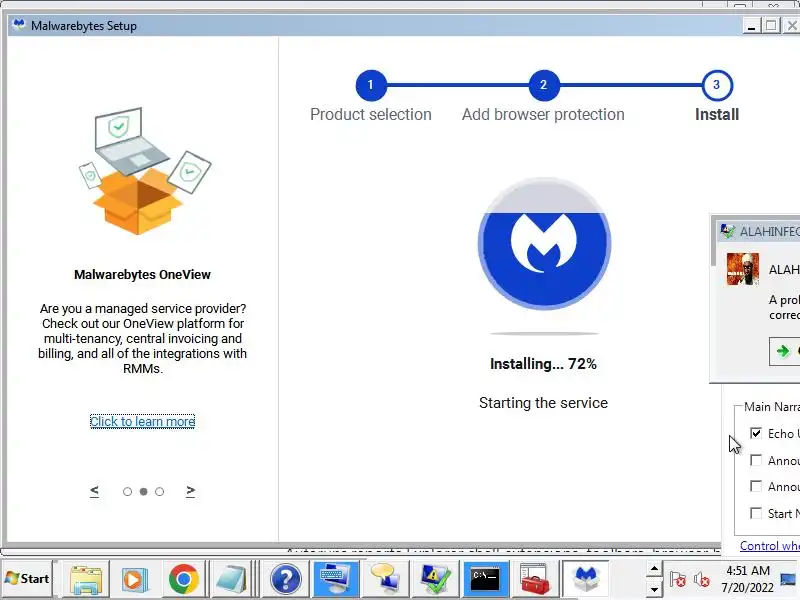Click the taskbar scroll up arrow
The image size is (800, 600).
pos(654,569)
